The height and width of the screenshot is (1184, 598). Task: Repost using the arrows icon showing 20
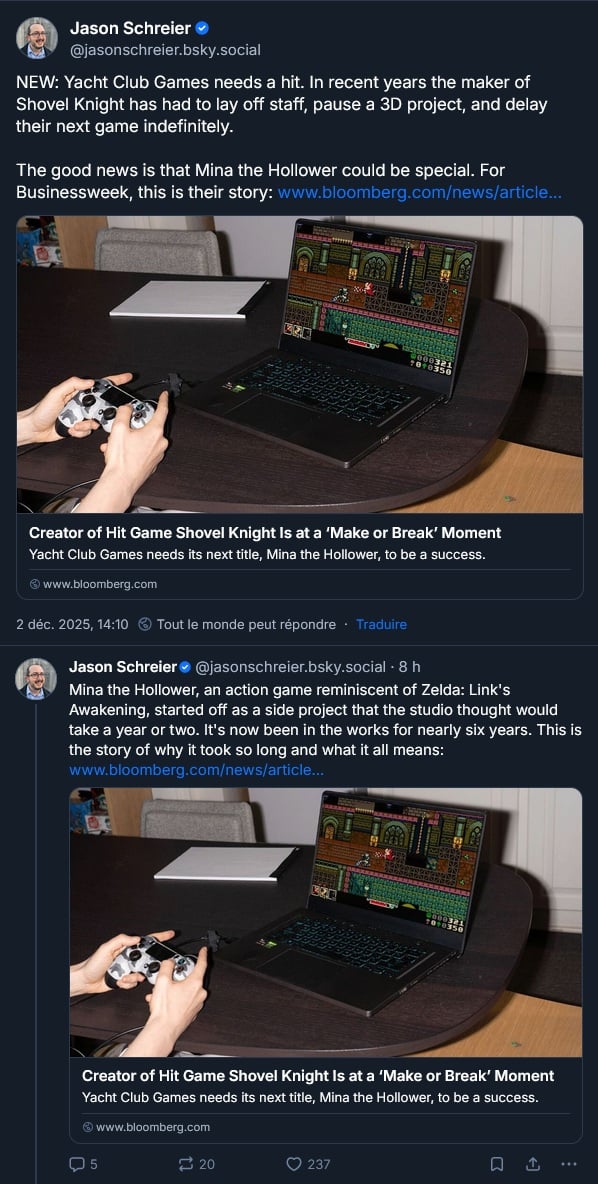(x=186, y=1164)
